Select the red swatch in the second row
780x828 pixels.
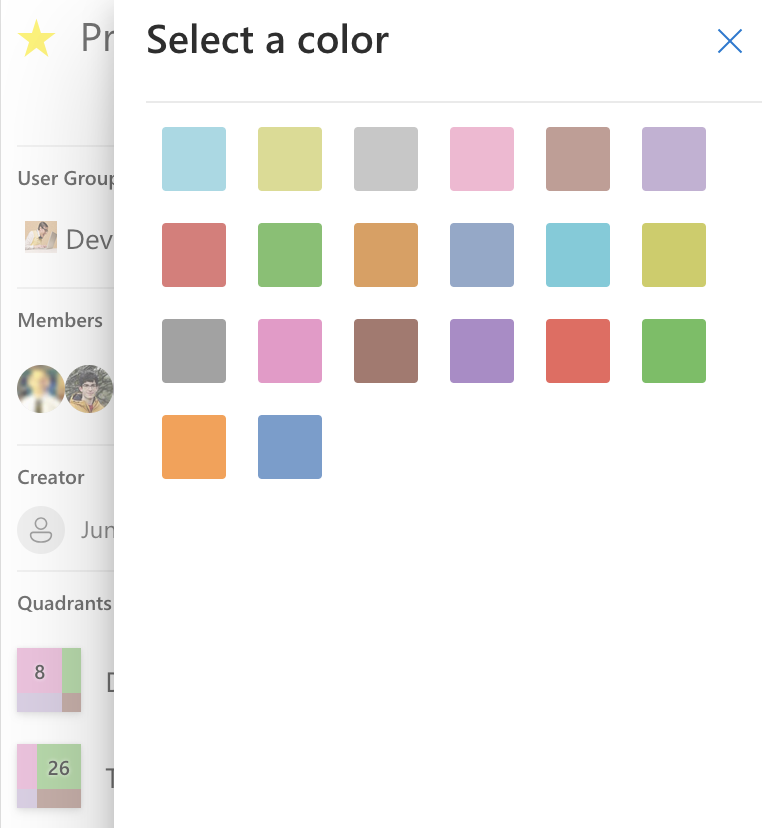[193, 255]
